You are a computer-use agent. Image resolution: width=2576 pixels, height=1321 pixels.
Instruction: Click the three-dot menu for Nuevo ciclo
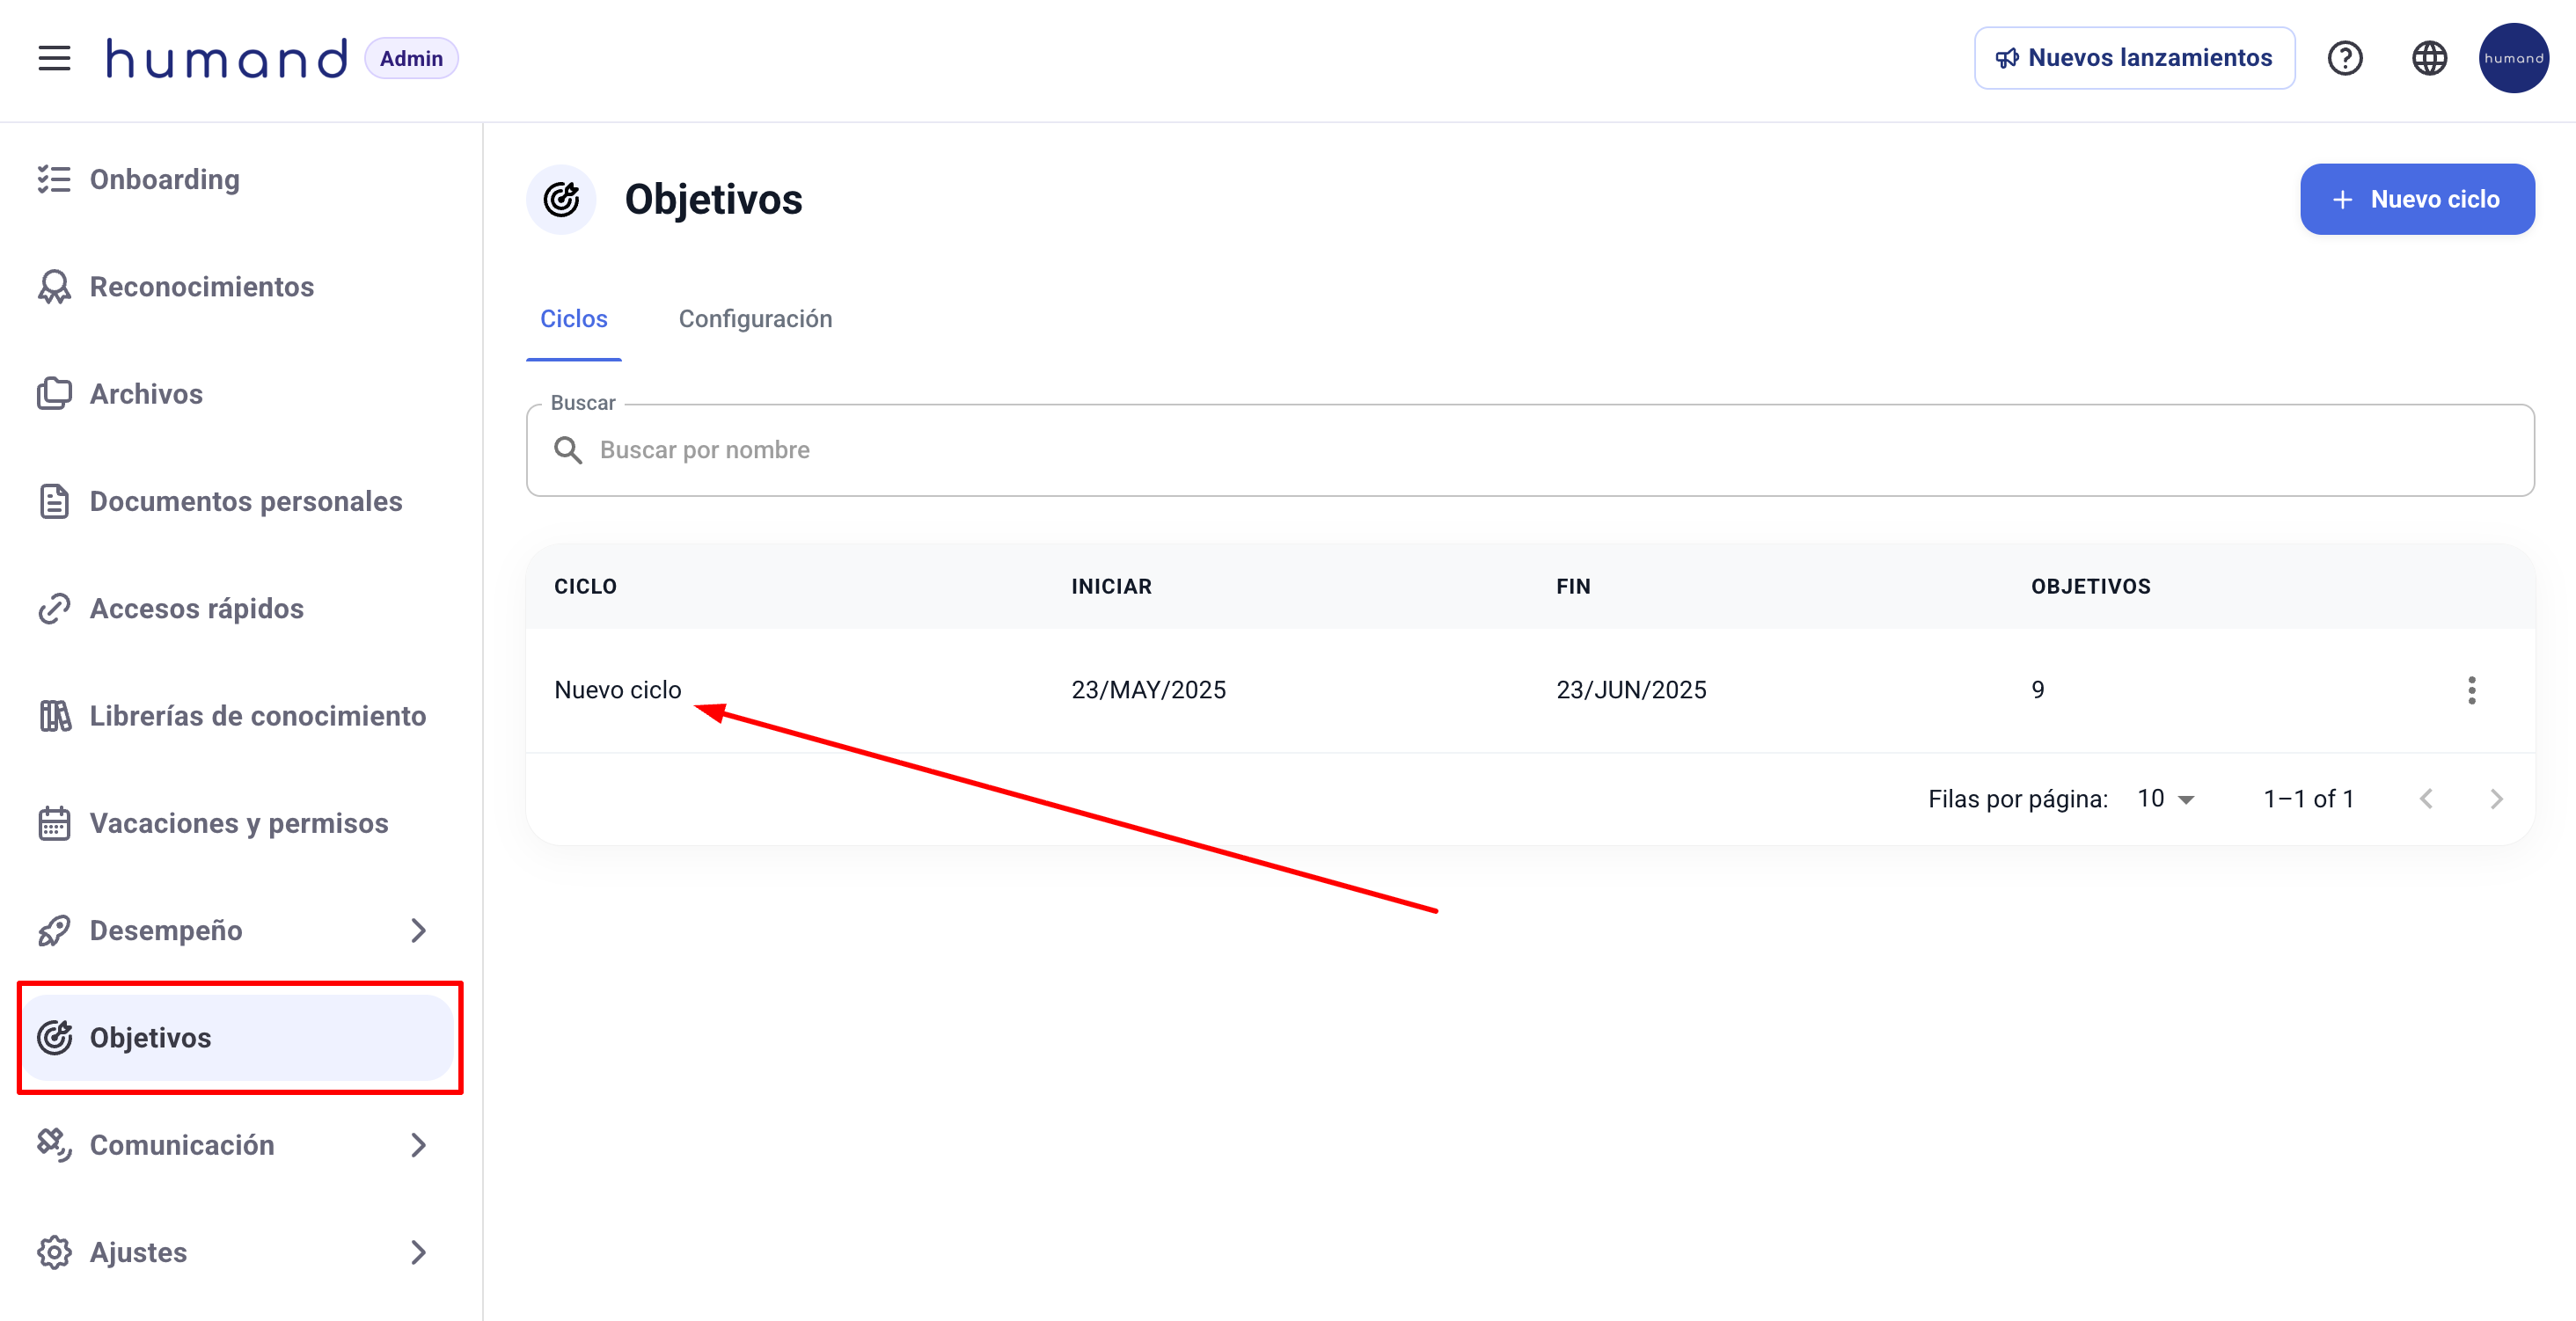point(2471,690)
